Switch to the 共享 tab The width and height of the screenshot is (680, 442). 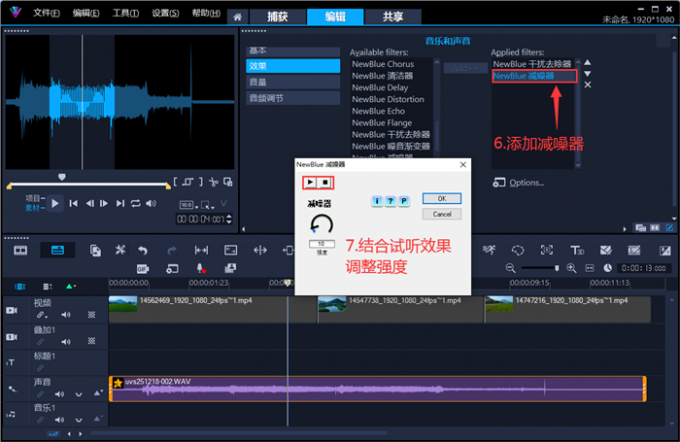pyautogui.click(x=379, y=17)
